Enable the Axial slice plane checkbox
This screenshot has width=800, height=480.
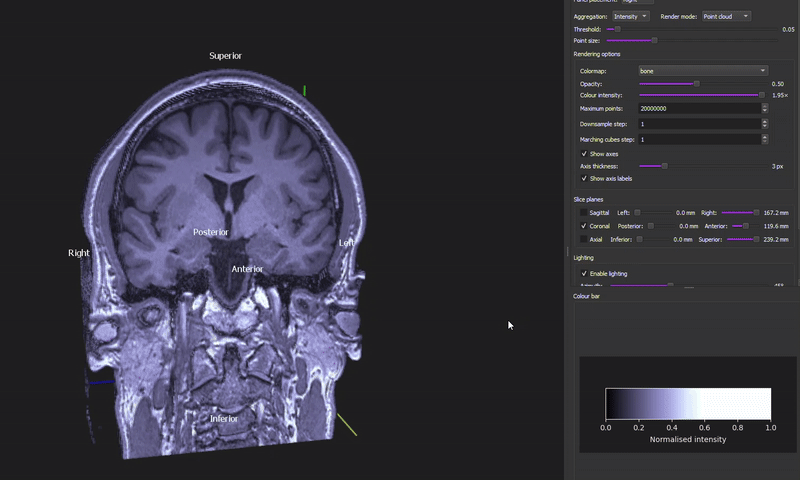(584, 240)
